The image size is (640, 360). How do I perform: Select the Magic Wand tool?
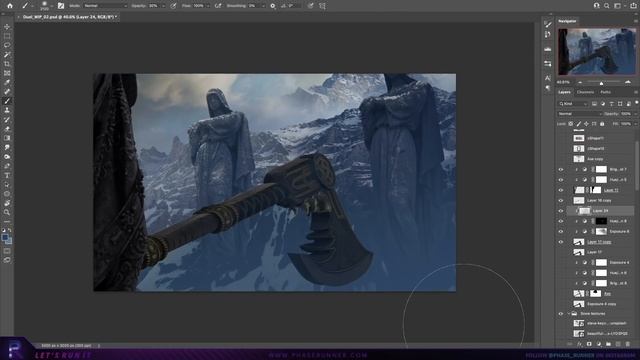(x=7, y=55)
